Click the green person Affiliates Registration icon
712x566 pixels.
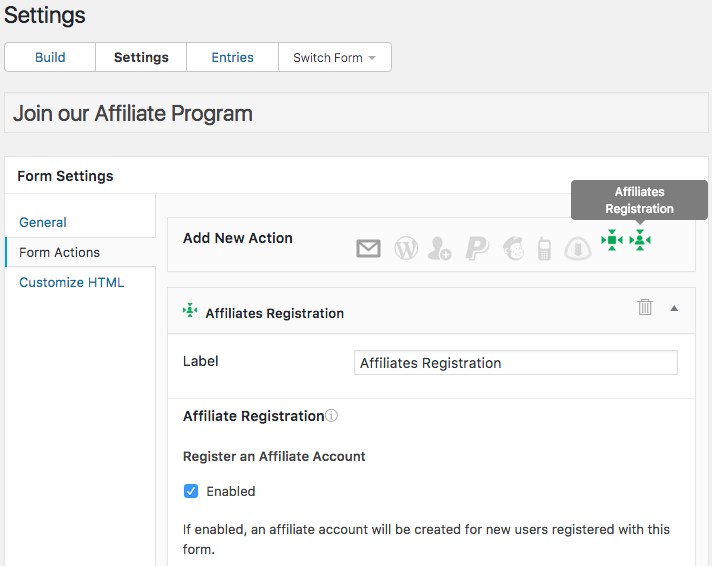[x=640, y=240]
